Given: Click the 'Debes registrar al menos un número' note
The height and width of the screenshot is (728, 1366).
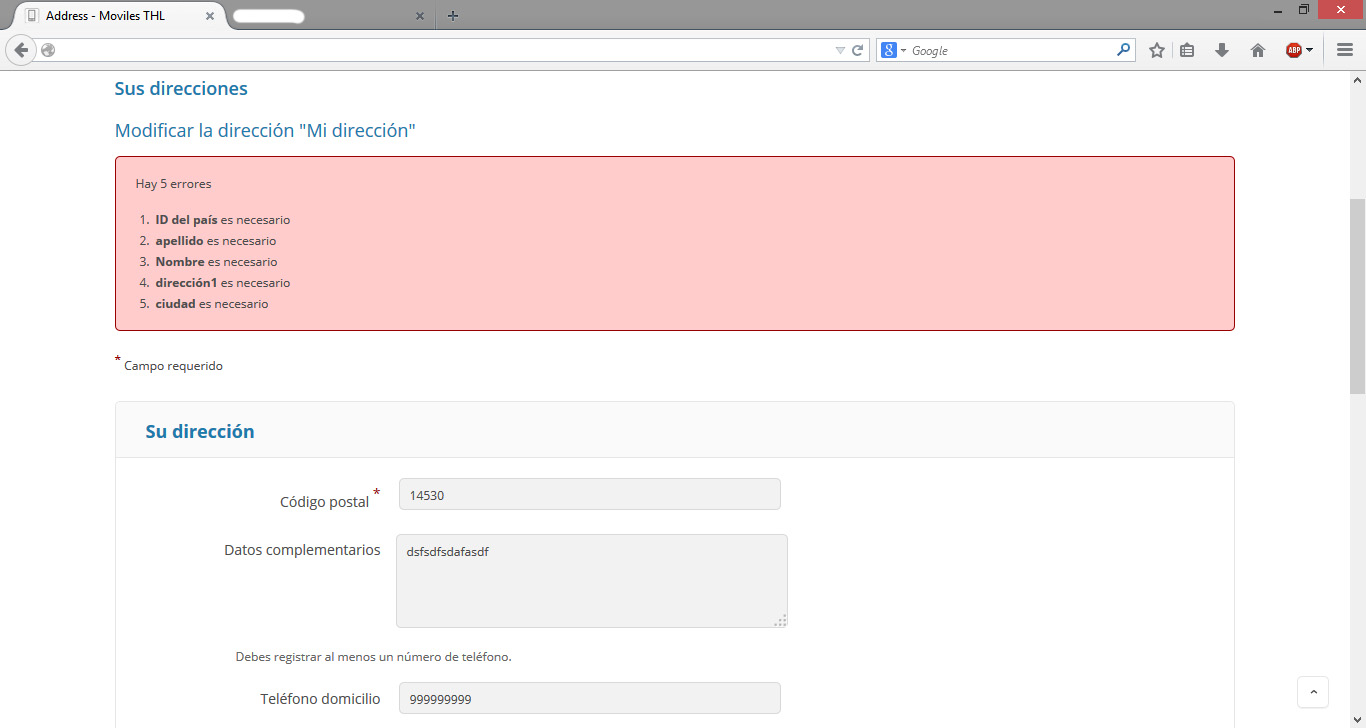Looking at the screenshot, I should [x=374, y=657].
